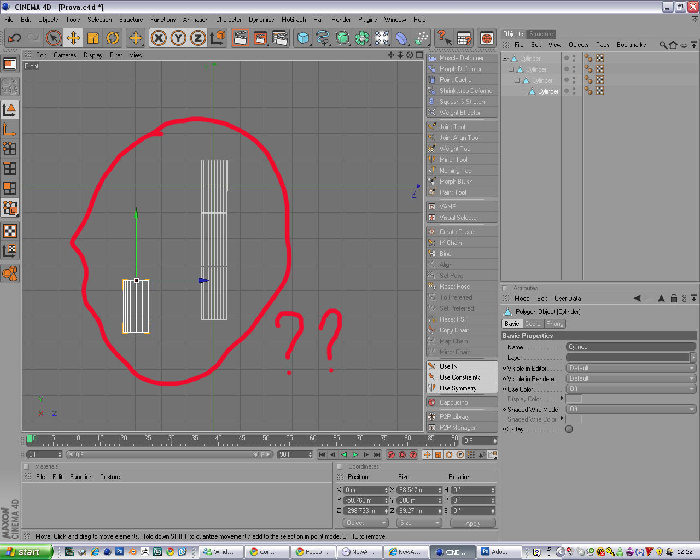Screen dimensions: 700x560
Task: Switch to the Coord tab in Attributes
Action: (x=533, y=324)
